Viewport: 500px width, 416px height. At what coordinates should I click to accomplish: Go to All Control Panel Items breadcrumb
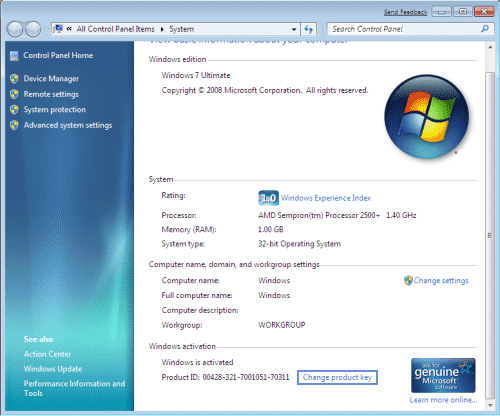point(115,29)
